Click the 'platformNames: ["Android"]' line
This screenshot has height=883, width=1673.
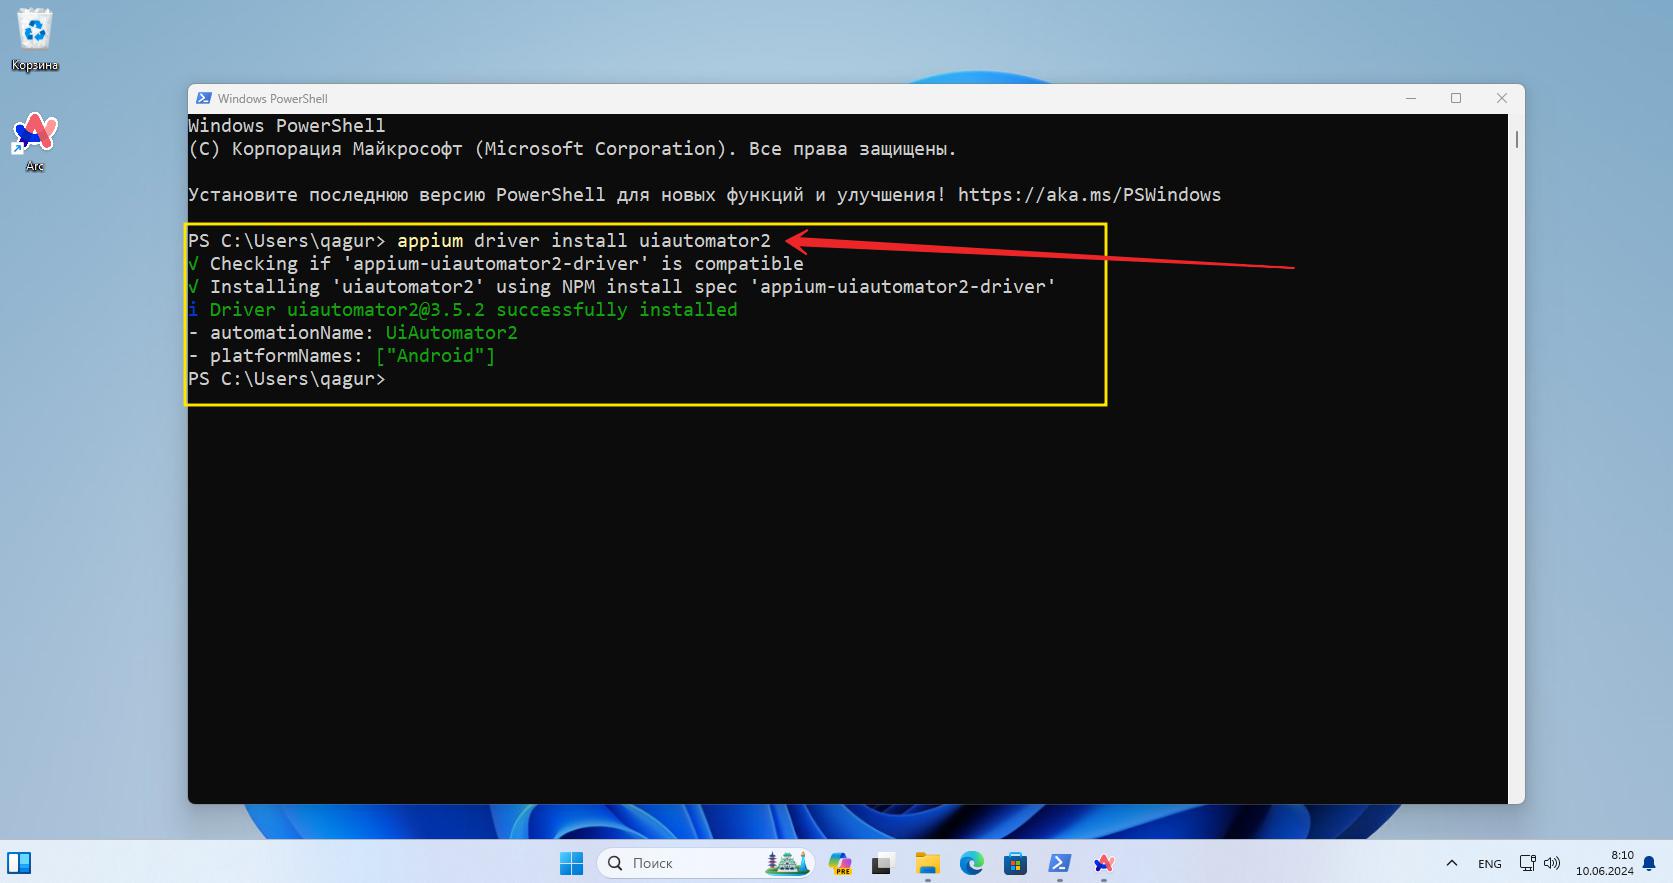(342, 356)
